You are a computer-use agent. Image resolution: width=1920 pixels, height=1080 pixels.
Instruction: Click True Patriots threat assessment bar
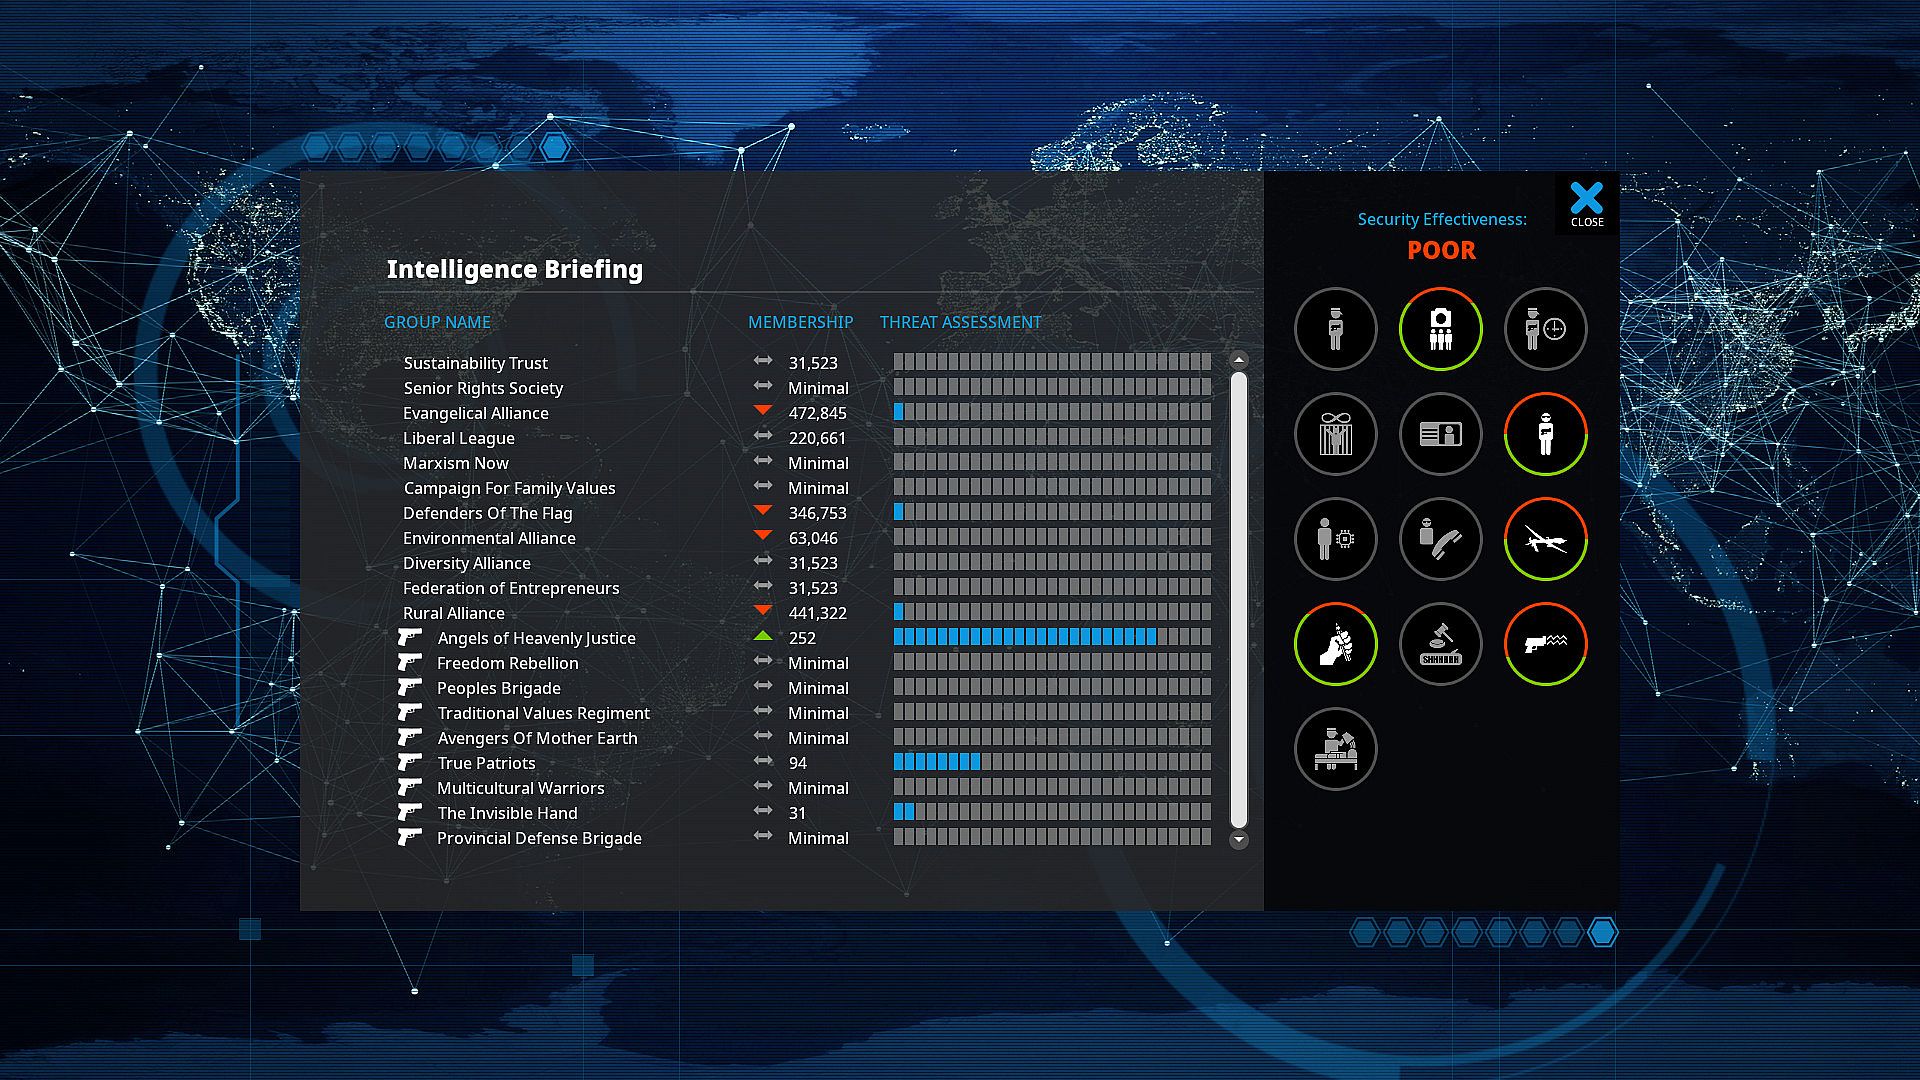[1051, 762]
